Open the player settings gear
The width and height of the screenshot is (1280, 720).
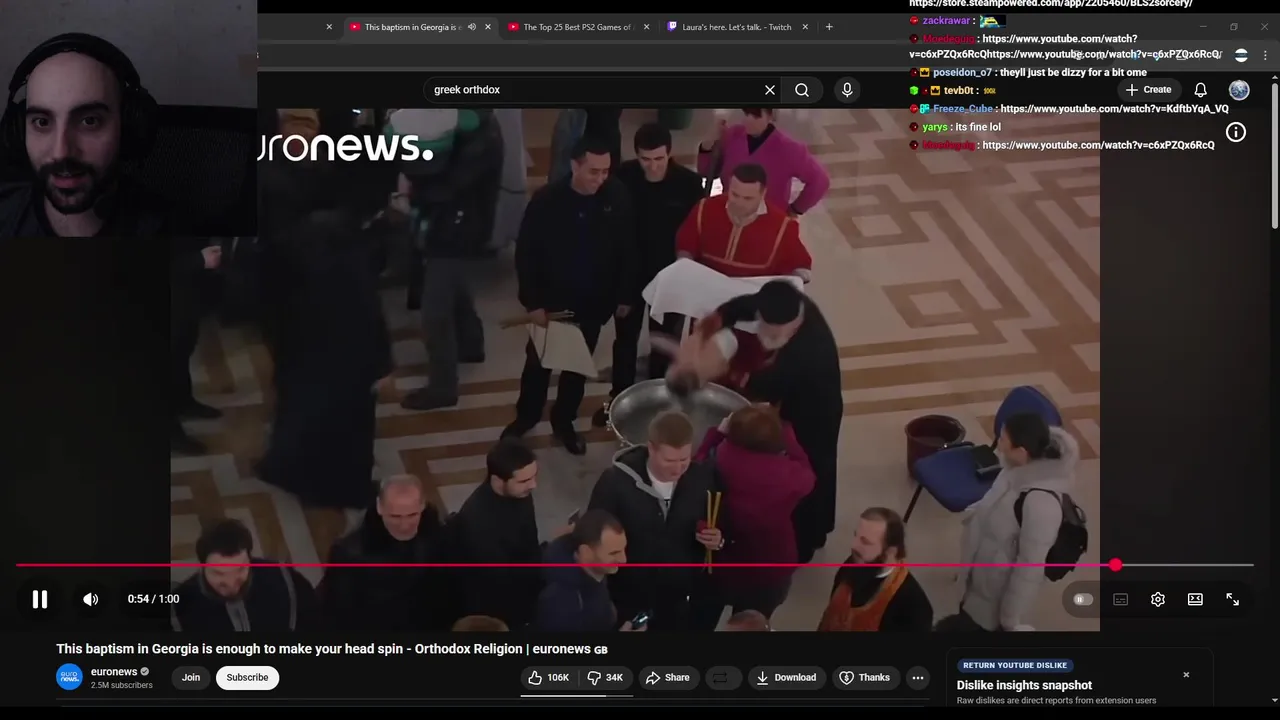pyautogui.click(x=1158, y=599)
